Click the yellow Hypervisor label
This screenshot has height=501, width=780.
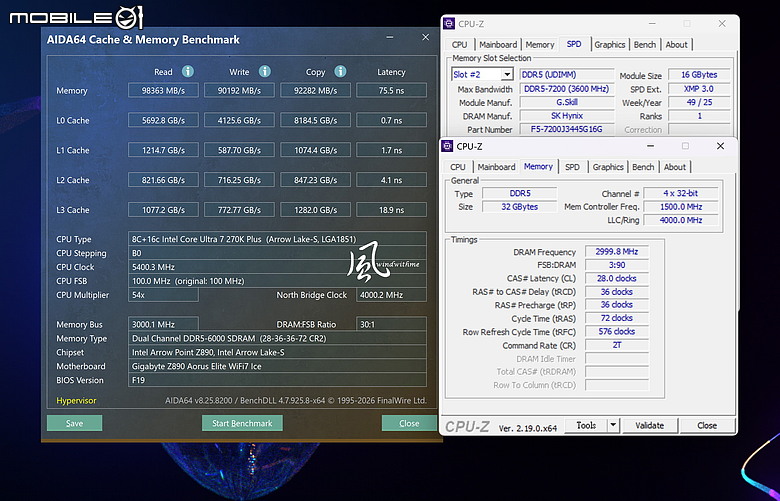pos(76,401)
